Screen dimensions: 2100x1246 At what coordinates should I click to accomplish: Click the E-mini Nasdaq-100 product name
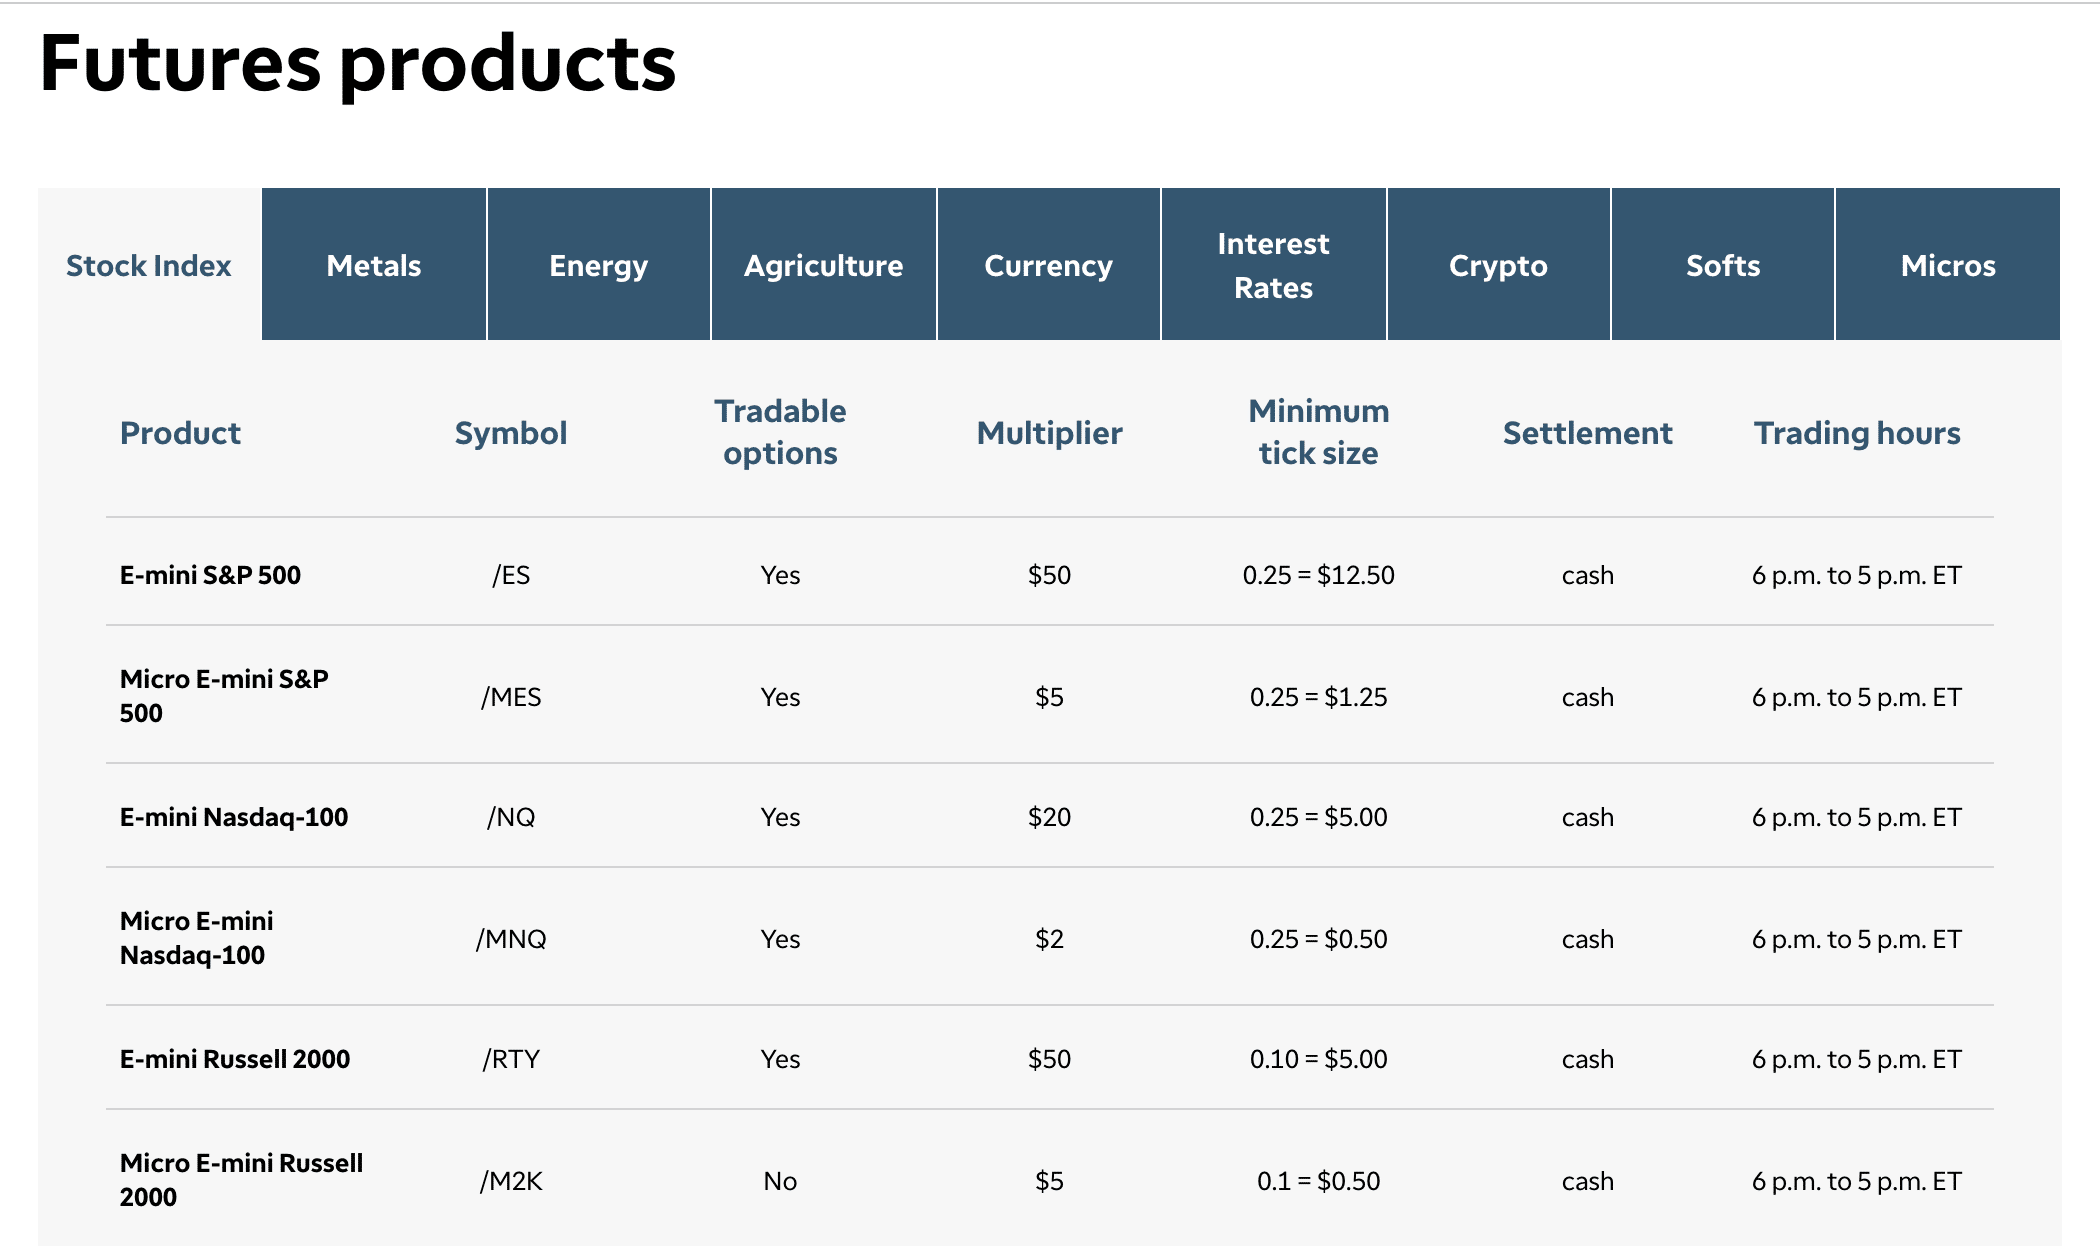[x=234, y=817]
